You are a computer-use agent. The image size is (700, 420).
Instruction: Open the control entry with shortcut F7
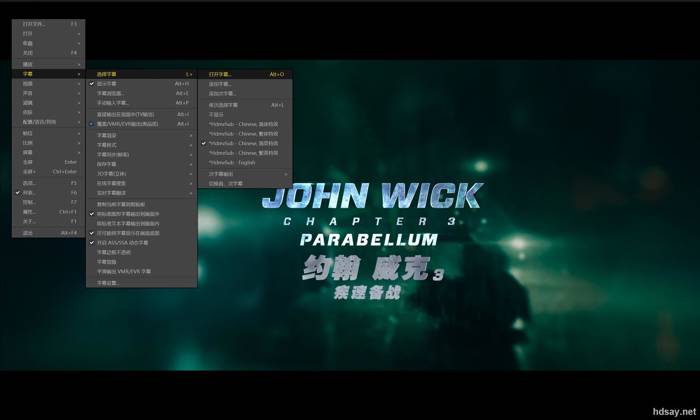click(49, 202)
